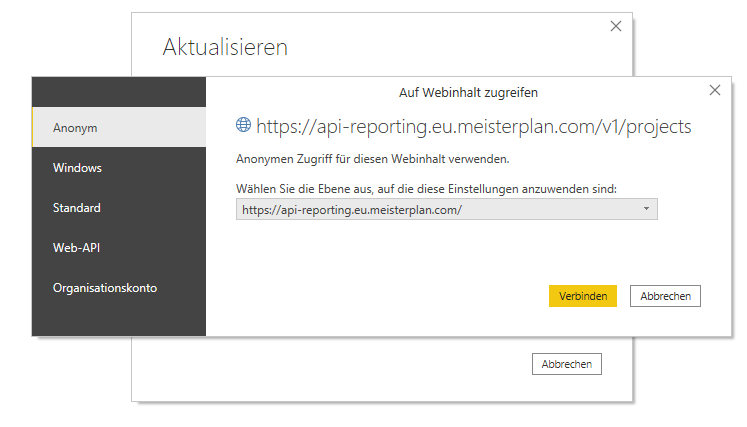Image resolution: width=747 pixels, height=427 pixels.
Task: Click Abbrechen in web content dialog
Action: (x=665, y=296)
